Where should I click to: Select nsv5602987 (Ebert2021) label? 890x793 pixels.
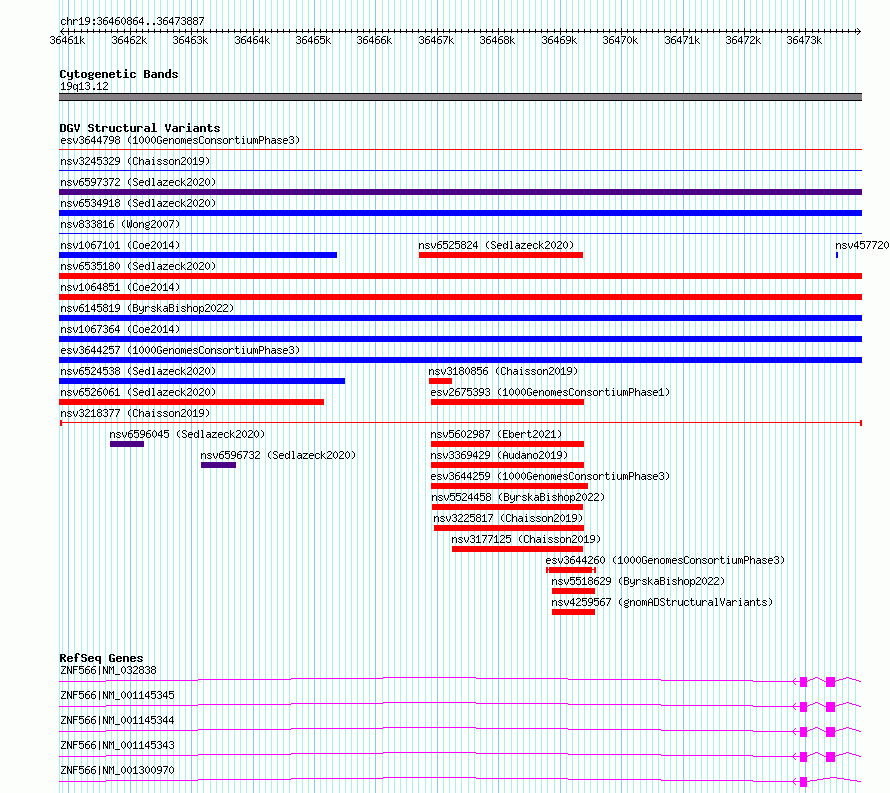tap(496, 434)
